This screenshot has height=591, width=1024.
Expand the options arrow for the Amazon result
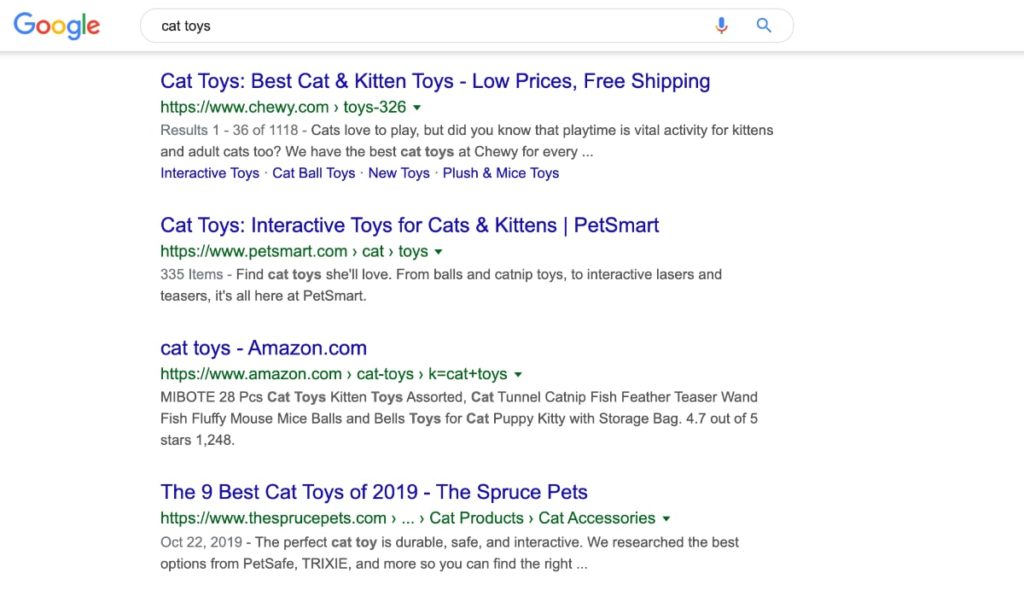coord(518,374)
